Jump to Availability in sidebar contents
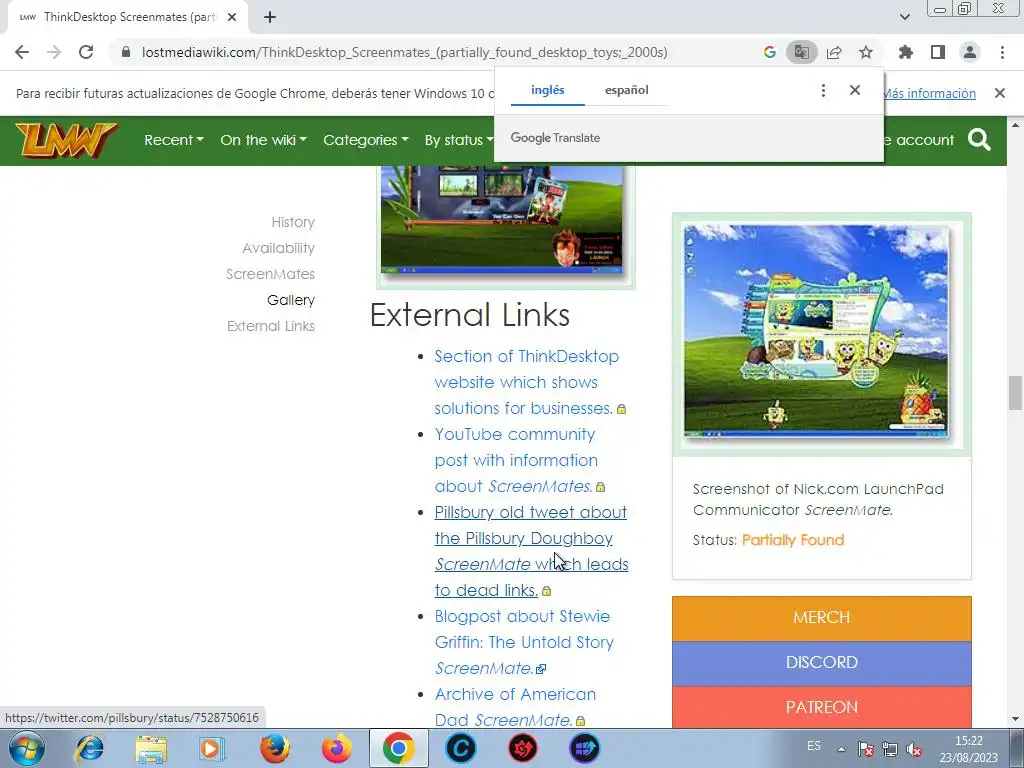Viewport: 1024px width, 768px height. pyautogui.click(x=278, y=248)
